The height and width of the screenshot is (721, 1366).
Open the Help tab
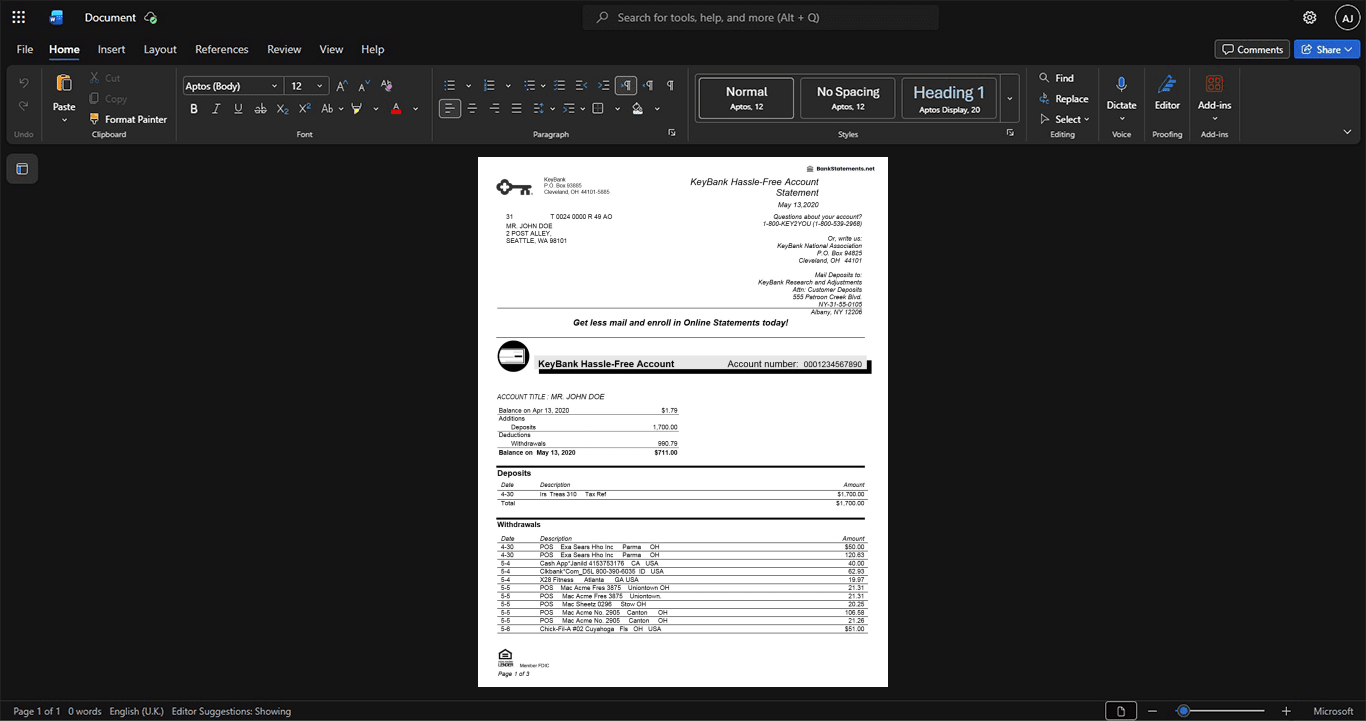[x=373, y=49]
